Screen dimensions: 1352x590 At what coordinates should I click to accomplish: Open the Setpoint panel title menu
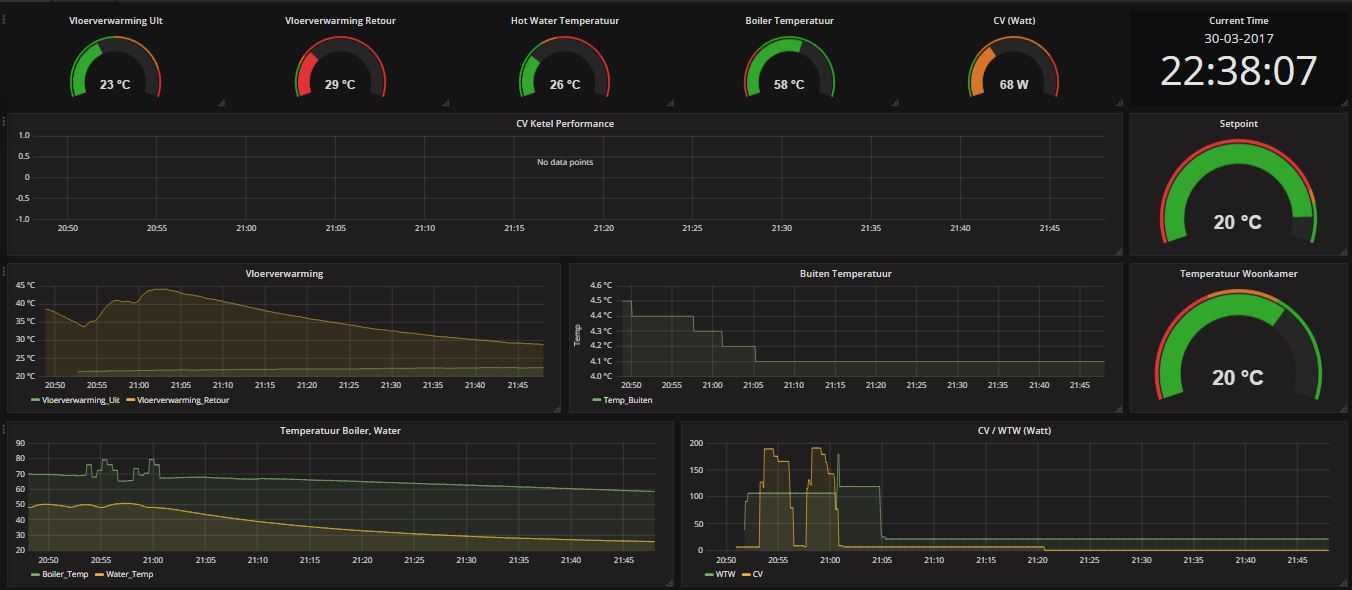1238,124
